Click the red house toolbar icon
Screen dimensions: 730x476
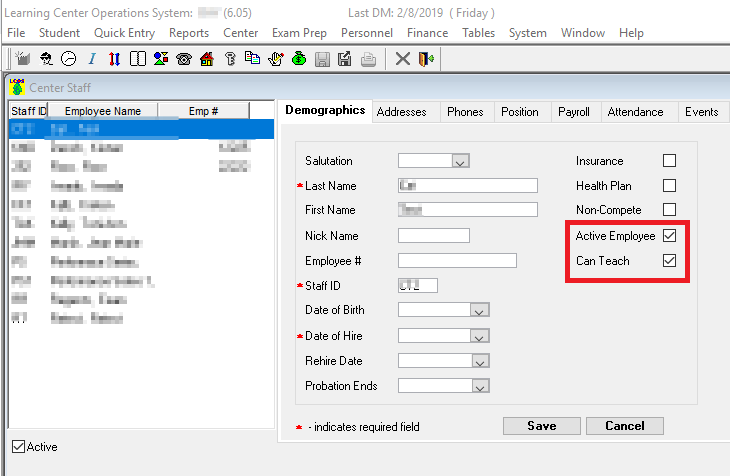[x=207, y=59]
